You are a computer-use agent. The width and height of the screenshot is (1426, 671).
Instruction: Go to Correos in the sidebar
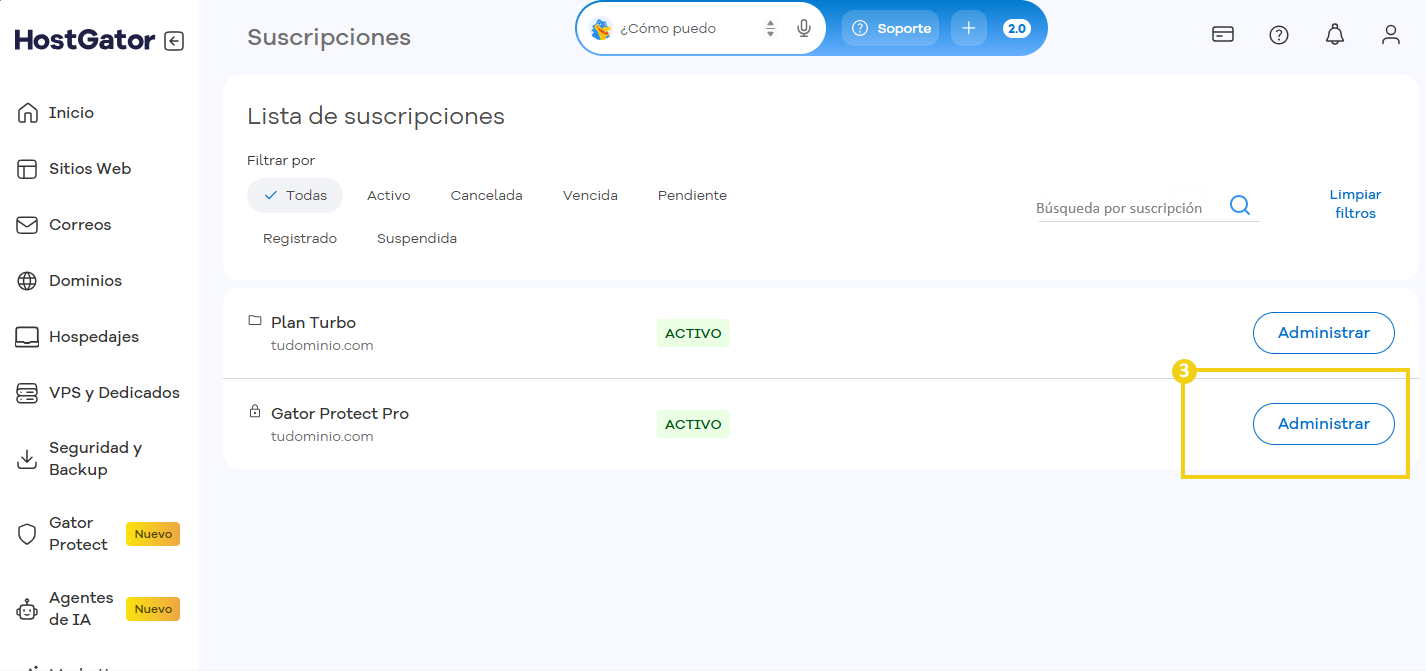coord(80,225)
